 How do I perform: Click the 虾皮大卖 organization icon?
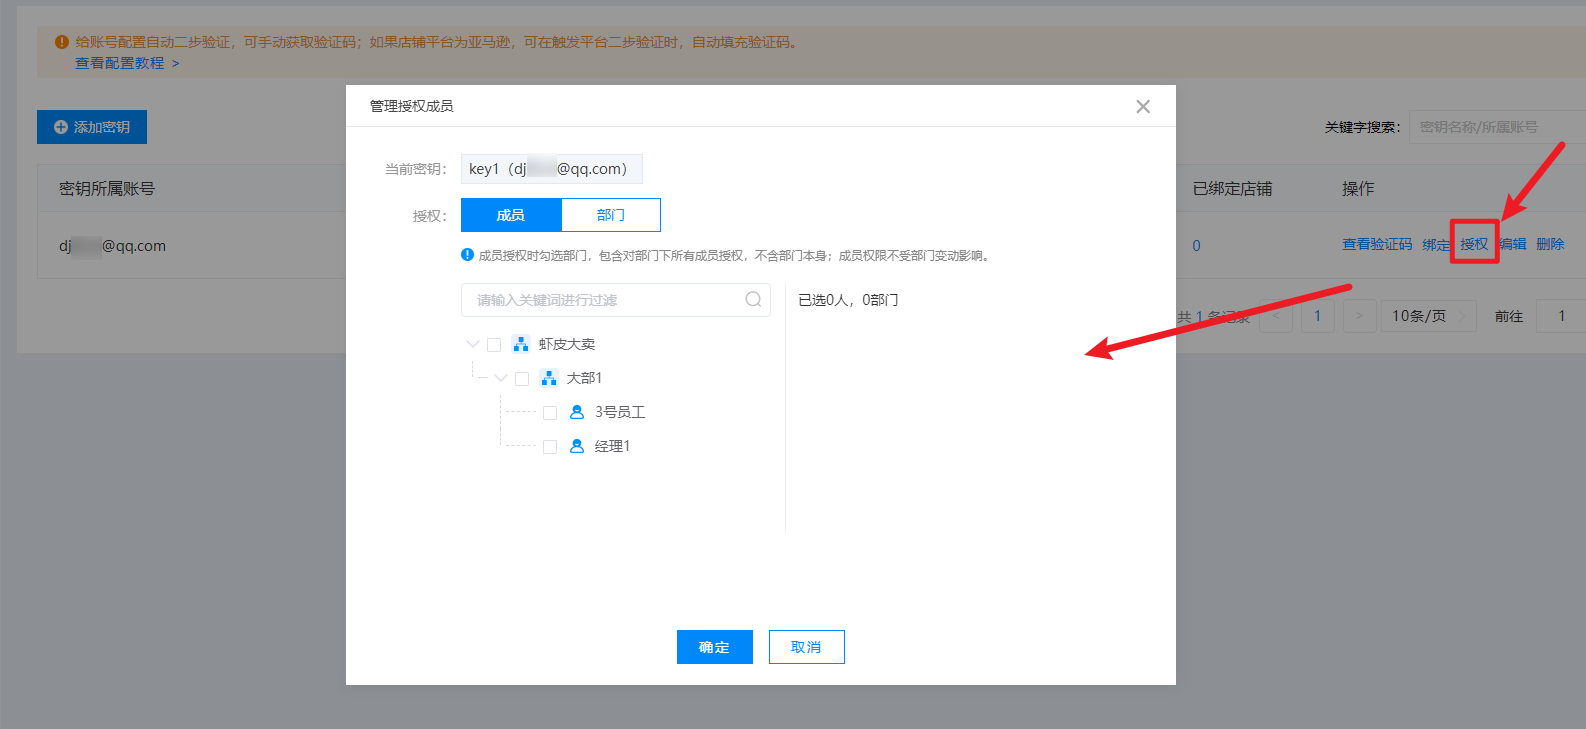click(520, 344)
